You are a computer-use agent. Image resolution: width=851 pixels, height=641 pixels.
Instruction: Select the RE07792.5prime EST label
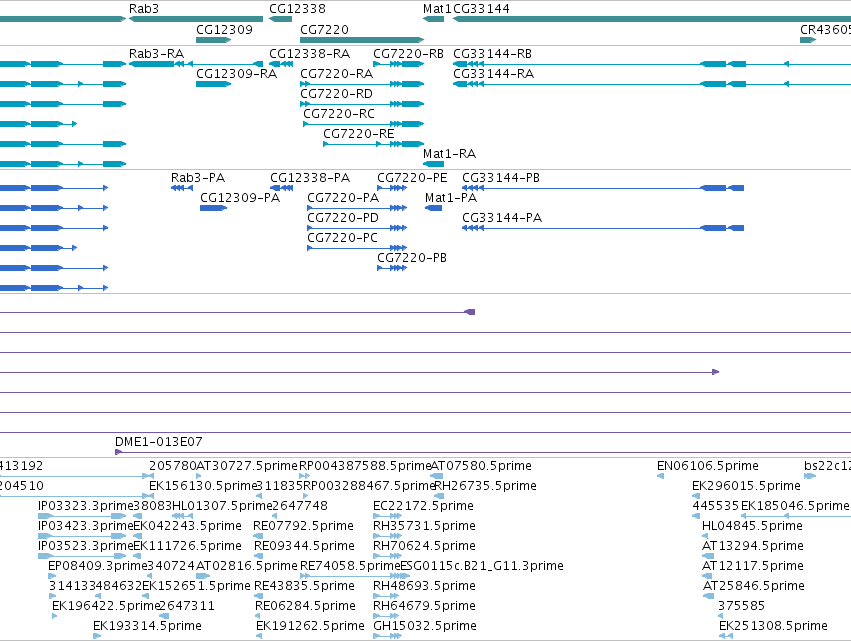pyautogui.click(x=303, y=526)
